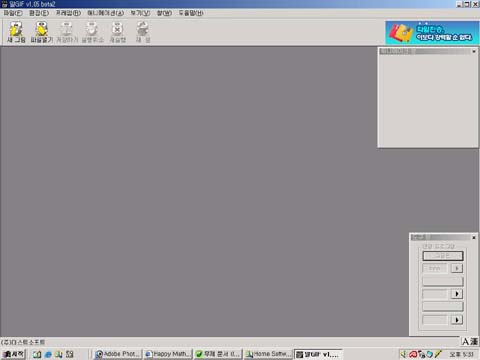This screenshot has height=360, width=480.
Task: Click the second field in options panel
Action: [435, 294]
